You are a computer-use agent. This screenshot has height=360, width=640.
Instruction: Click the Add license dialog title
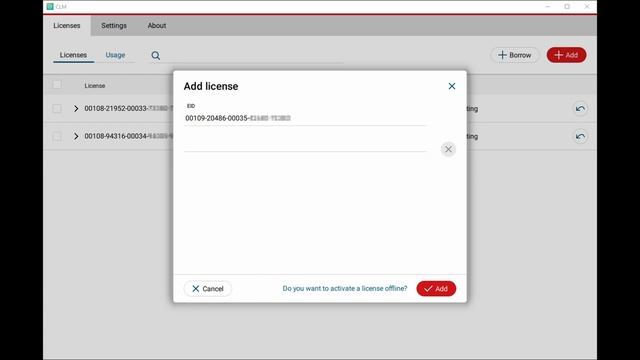coord(211,87)
